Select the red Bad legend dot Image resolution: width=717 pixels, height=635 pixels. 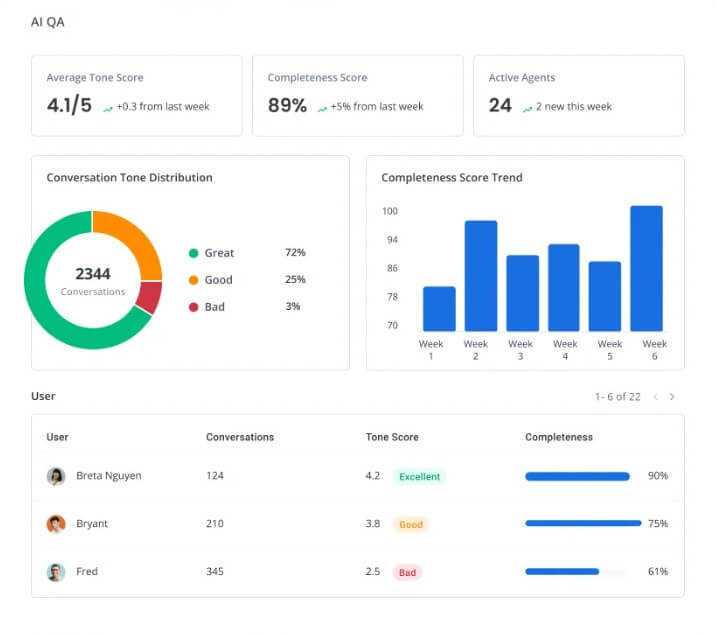click(x=193, y=307)
